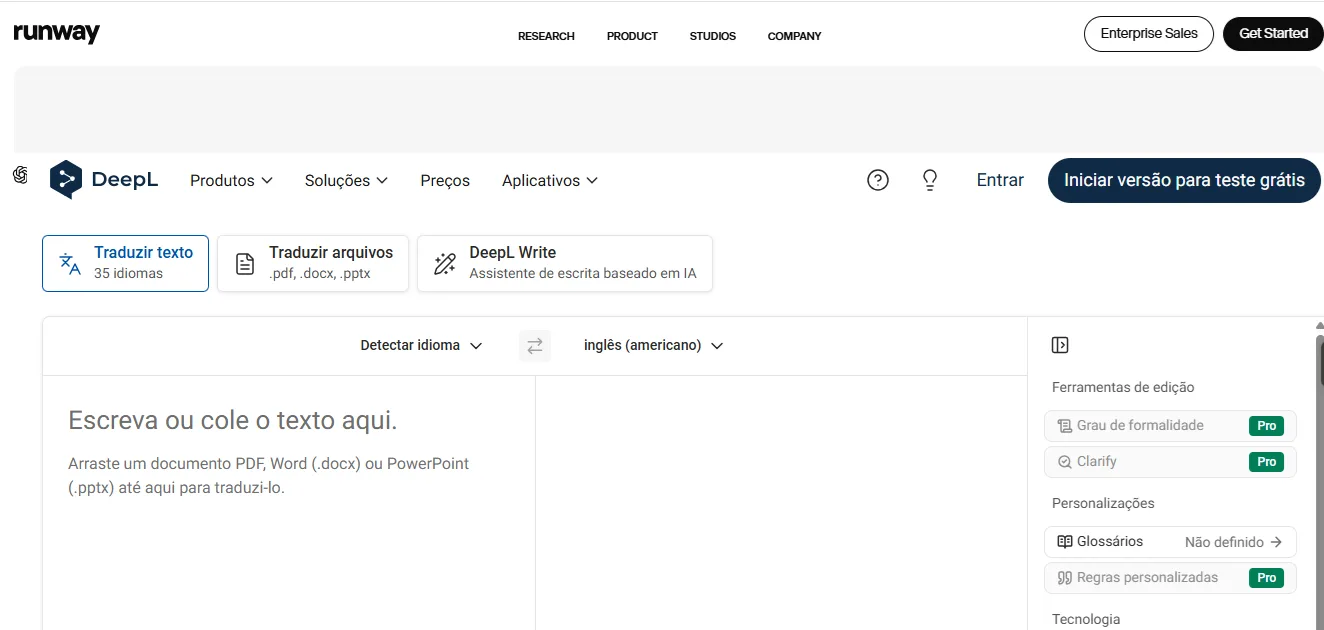Click the Clarify magnifier icon
Viewport: 1324px width, 630px height.
tap(1065, 462)
